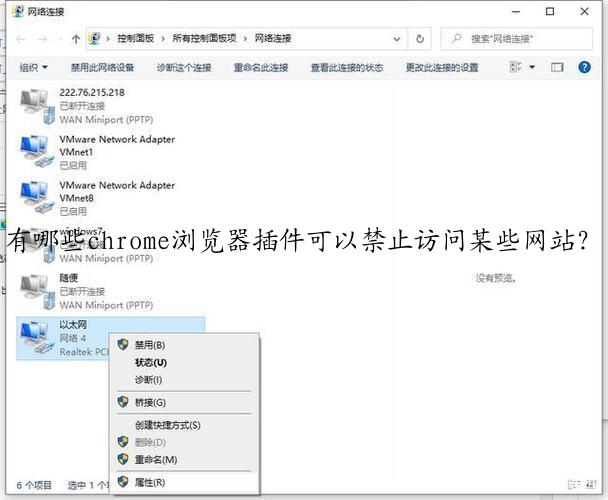Minimize the 网络连接 window
Viewport: 608px width, 500px height.
tap(516, 12)
